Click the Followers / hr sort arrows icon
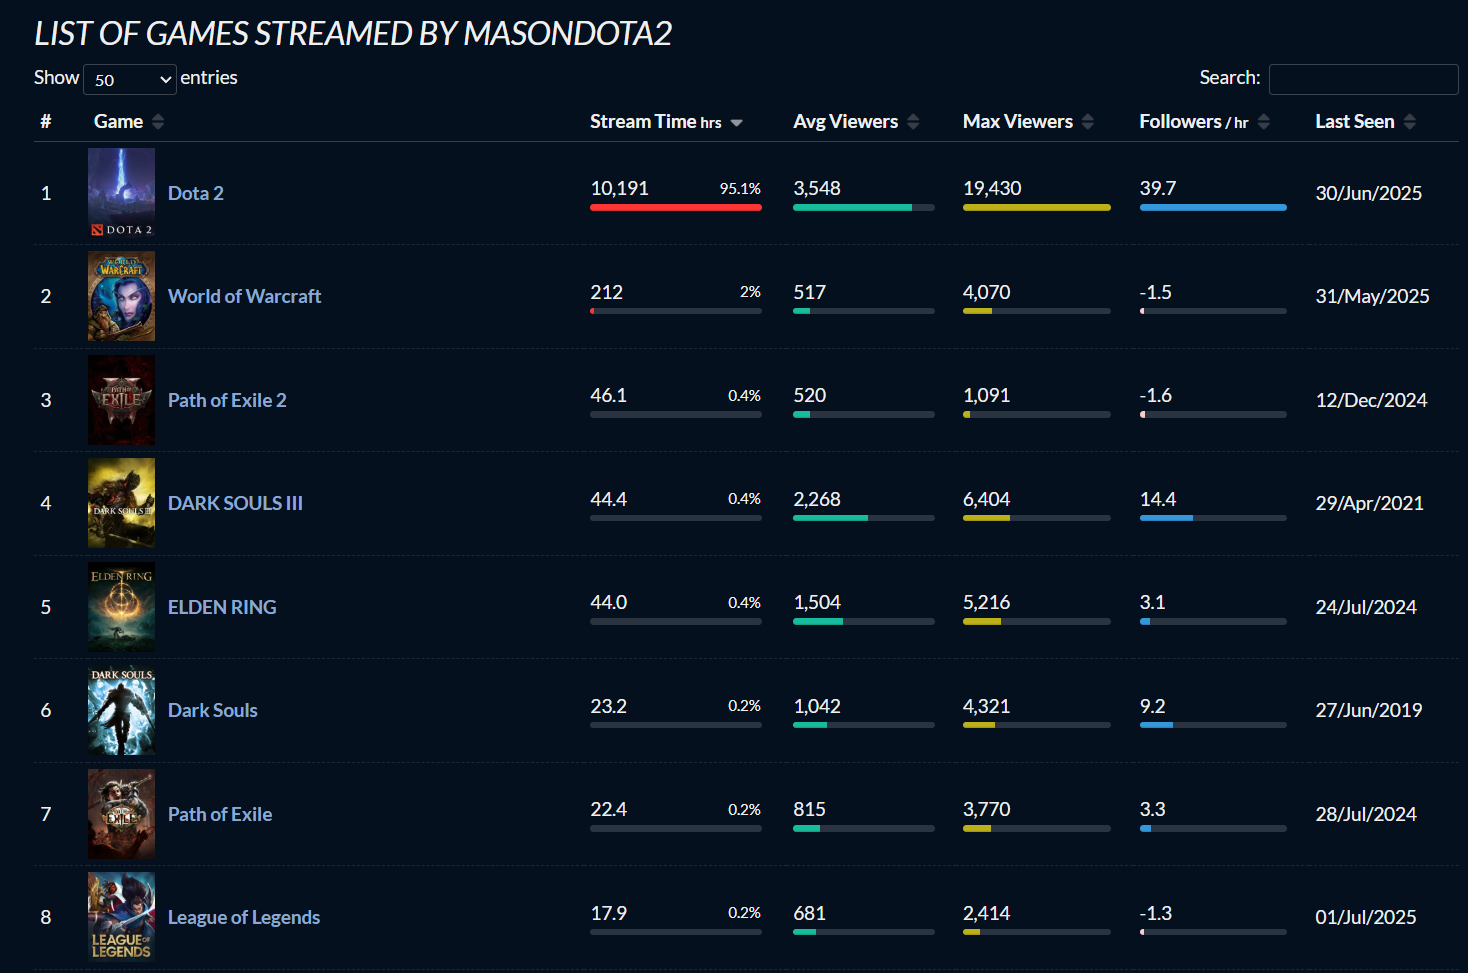 [x=1264, y=121]
